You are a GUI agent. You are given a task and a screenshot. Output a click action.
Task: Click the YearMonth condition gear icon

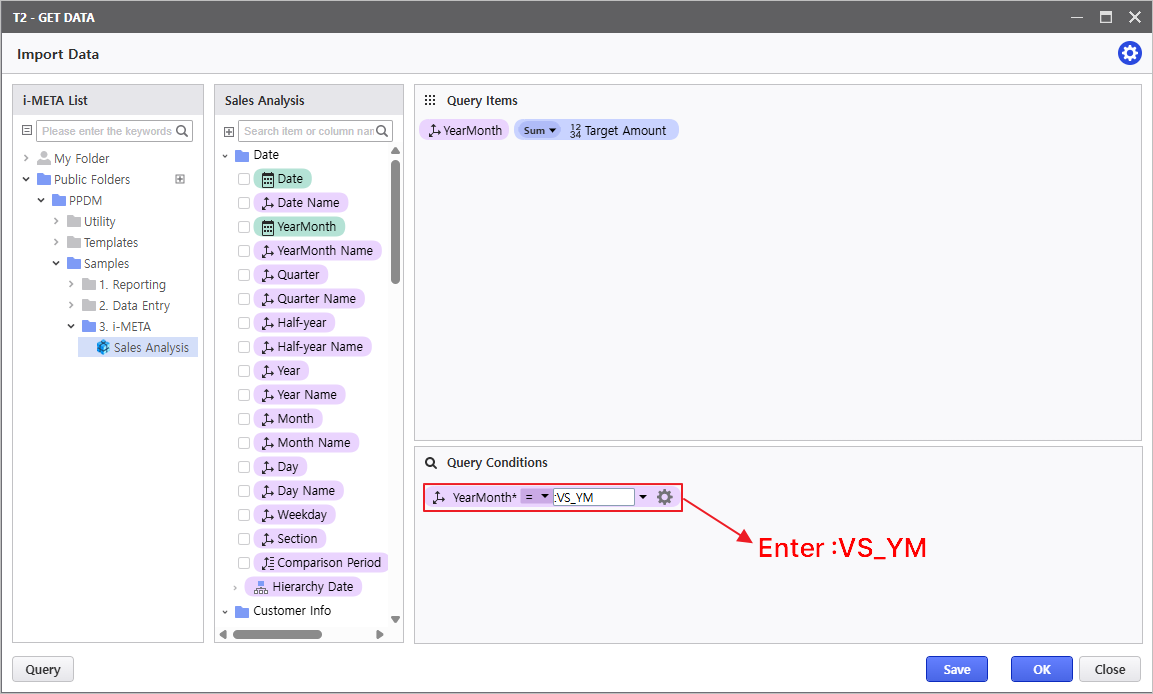pos(664,497)
